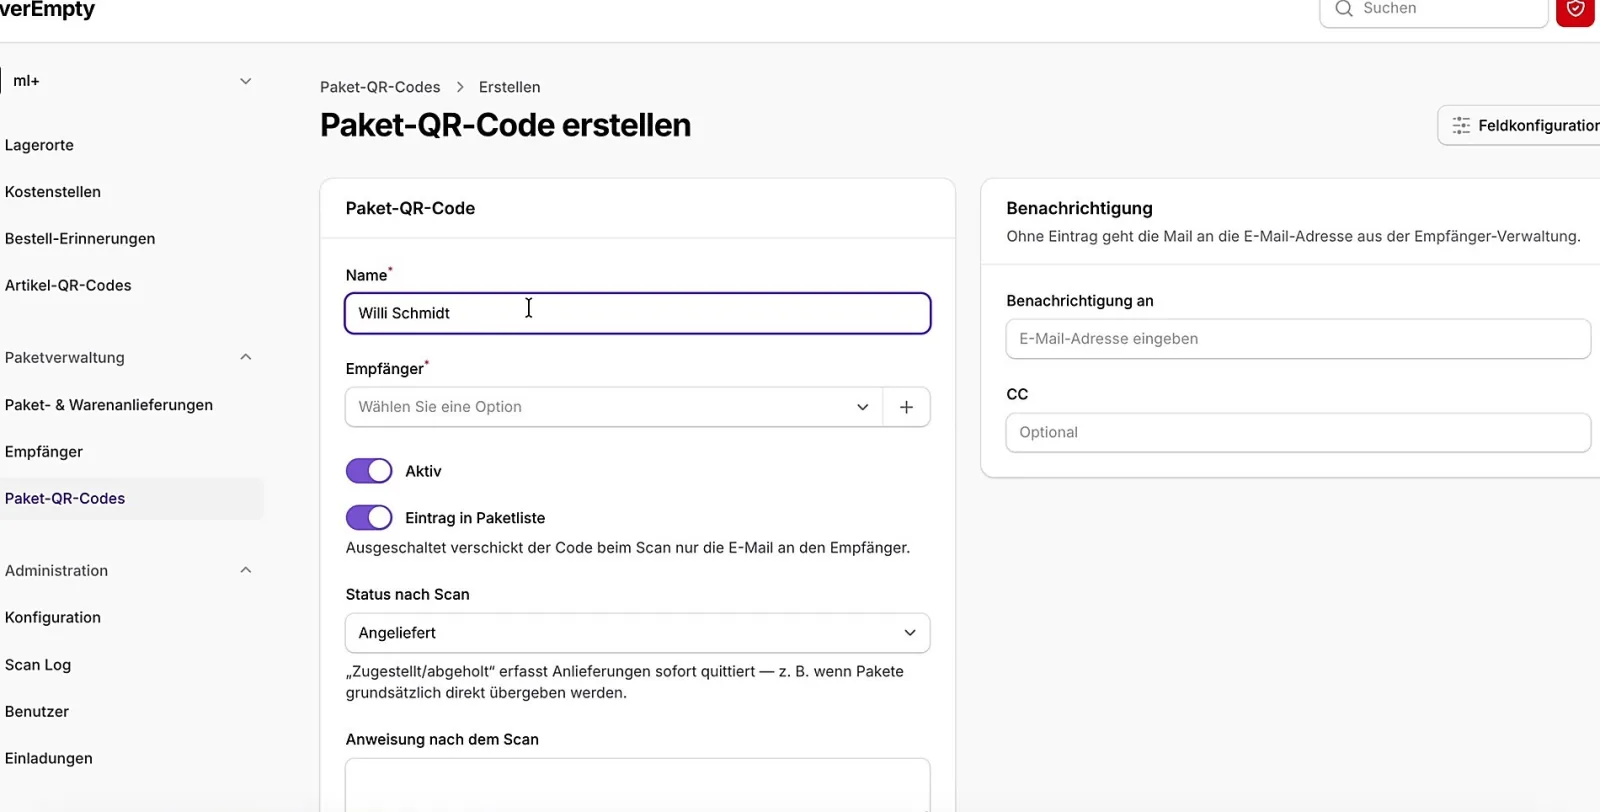Click the Feldkonfiguration sliders icon

point(1461,126)
